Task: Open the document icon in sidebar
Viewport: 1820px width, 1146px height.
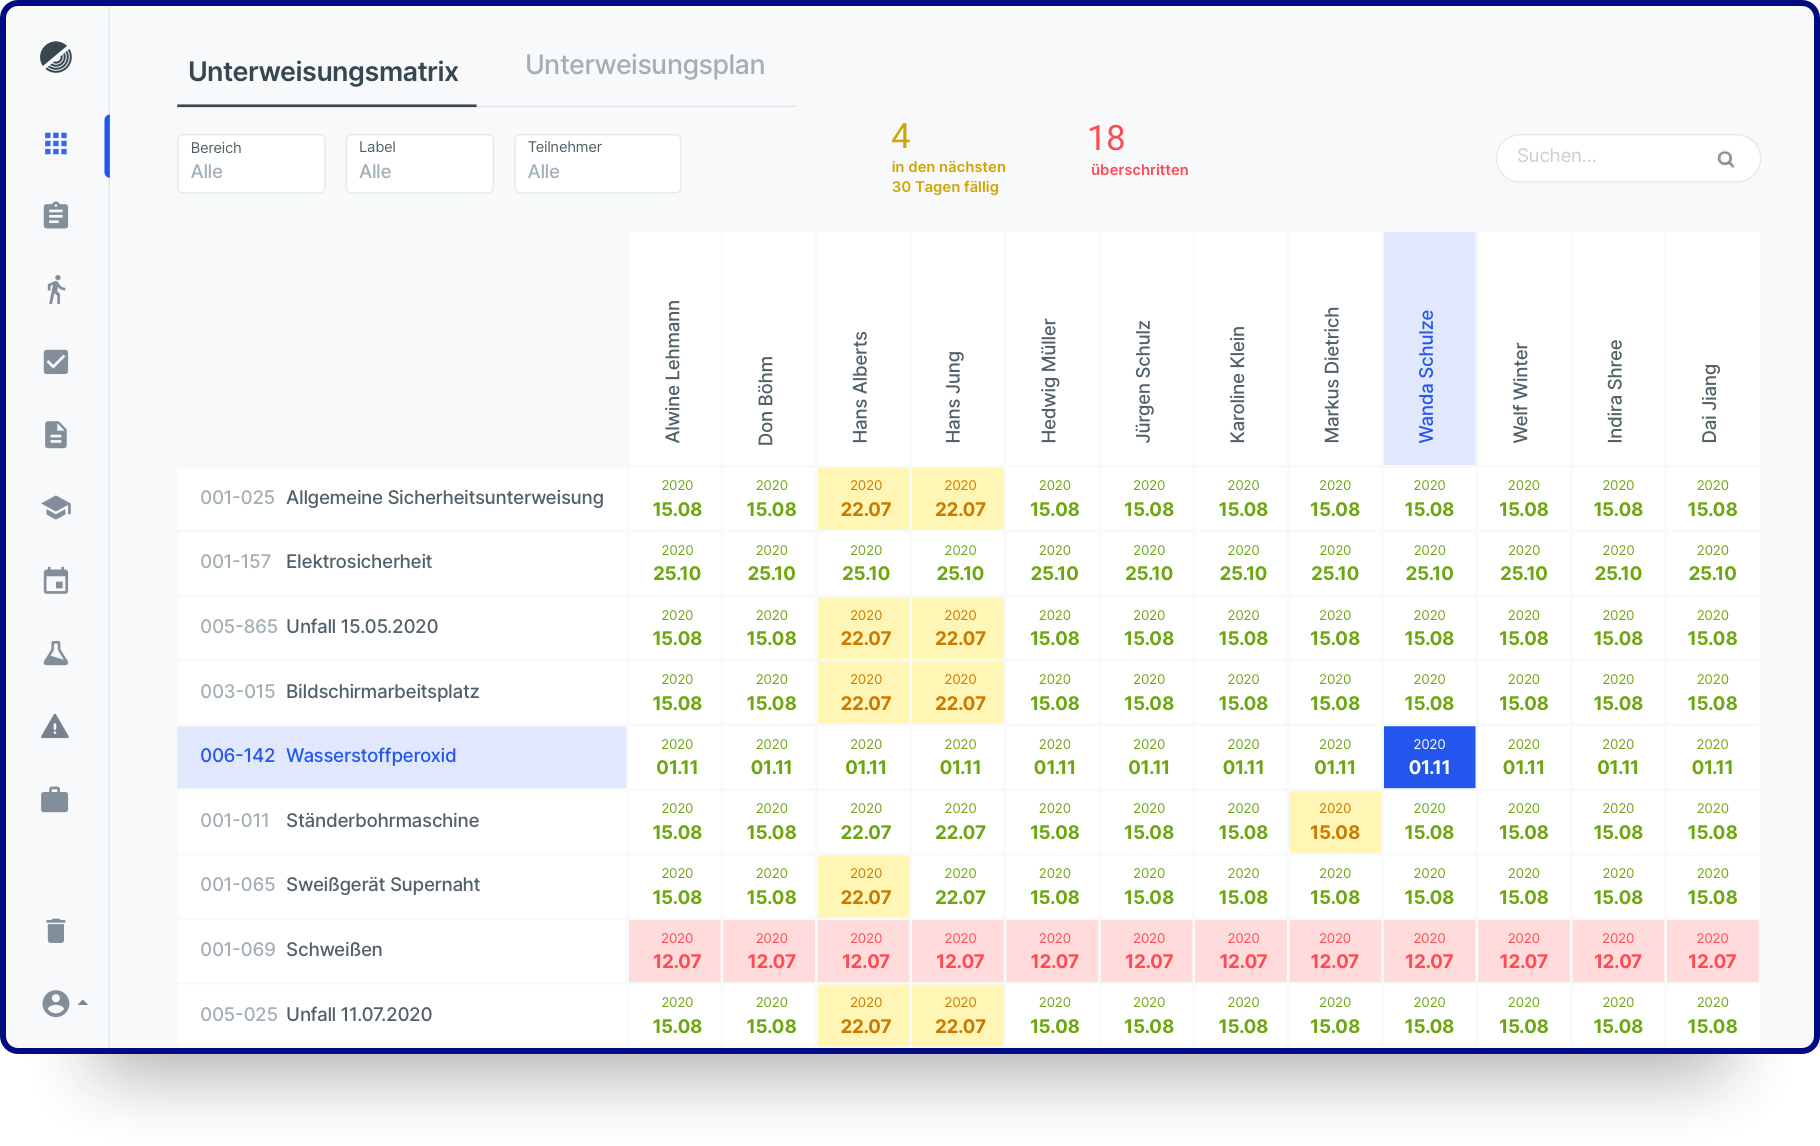Action: tap(56, 435)
